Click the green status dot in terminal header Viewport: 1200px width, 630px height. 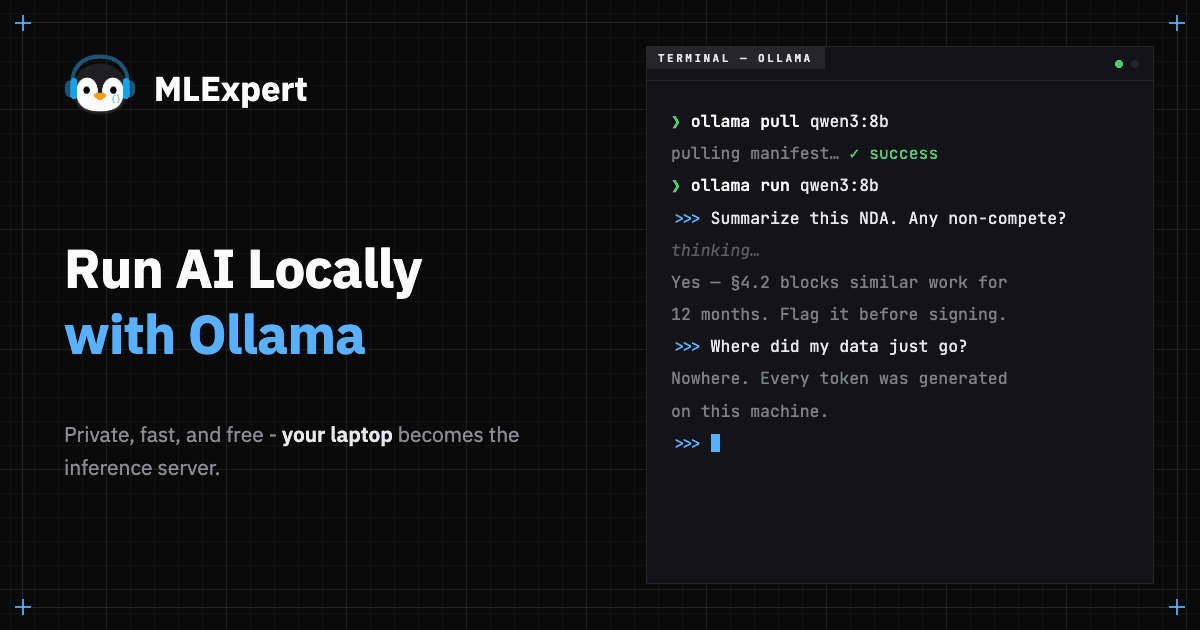point(1119,64)
